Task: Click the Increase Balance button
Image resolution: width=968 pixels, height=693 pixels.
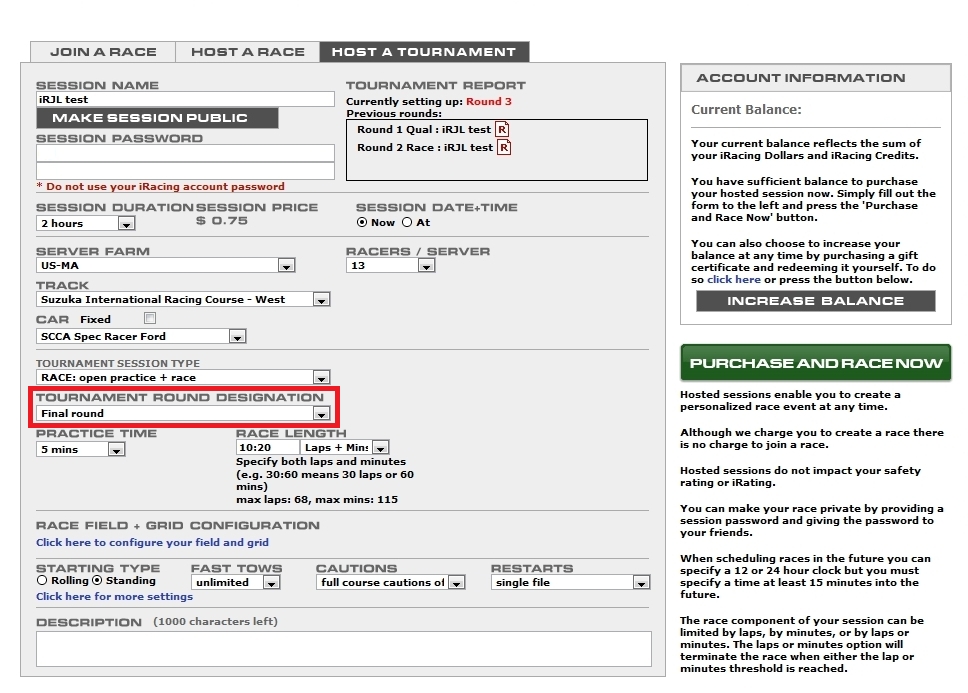Action: 816,301
